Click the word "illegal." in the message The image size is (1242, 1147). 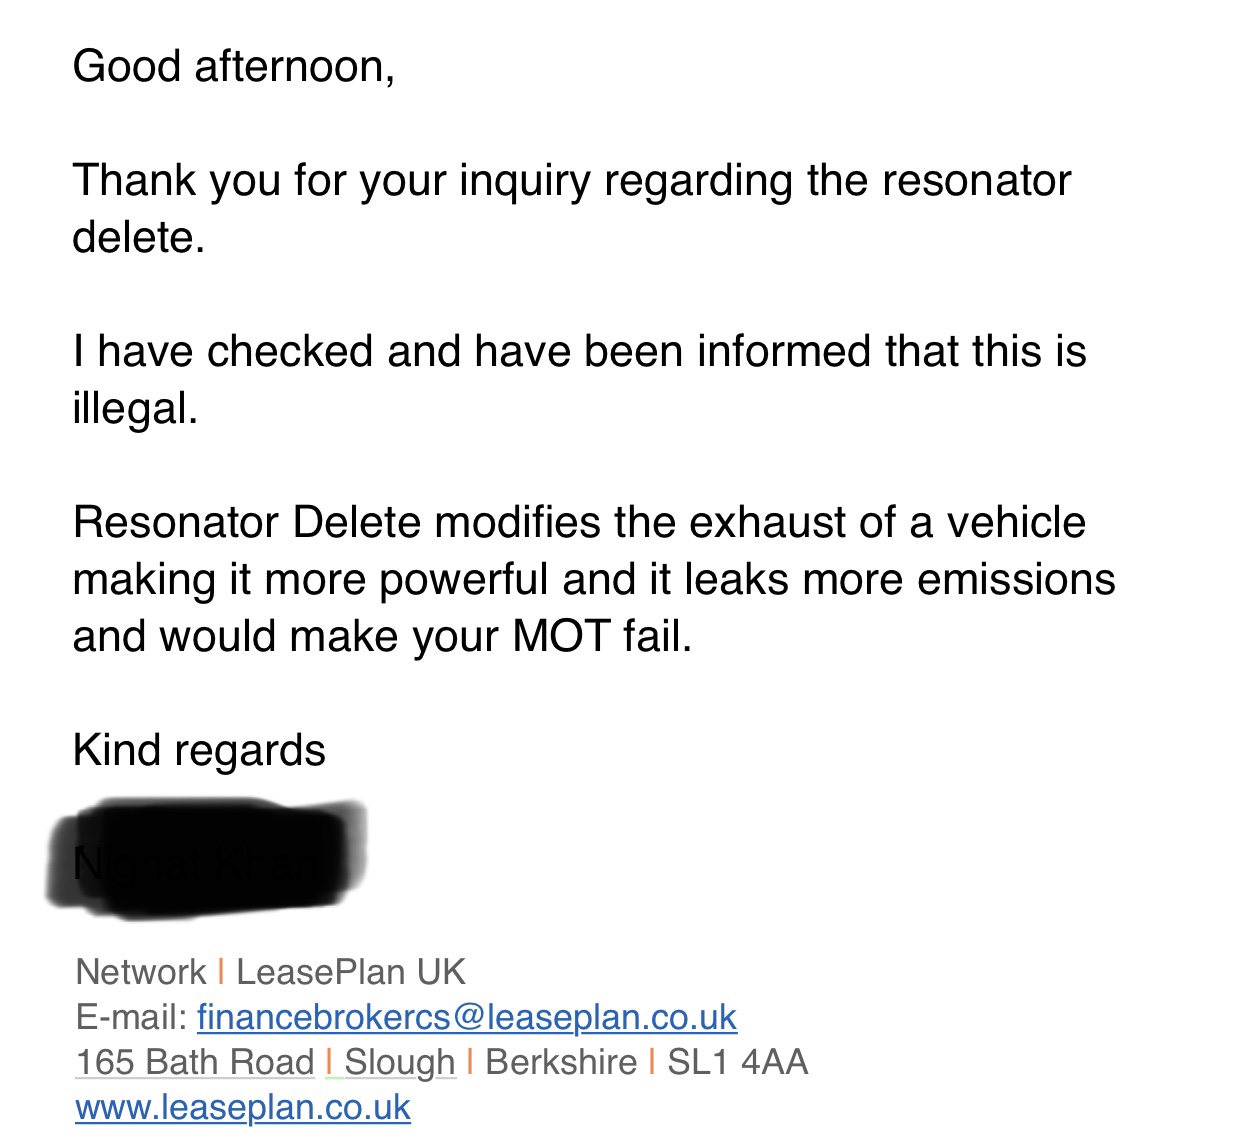pos(136,408)
